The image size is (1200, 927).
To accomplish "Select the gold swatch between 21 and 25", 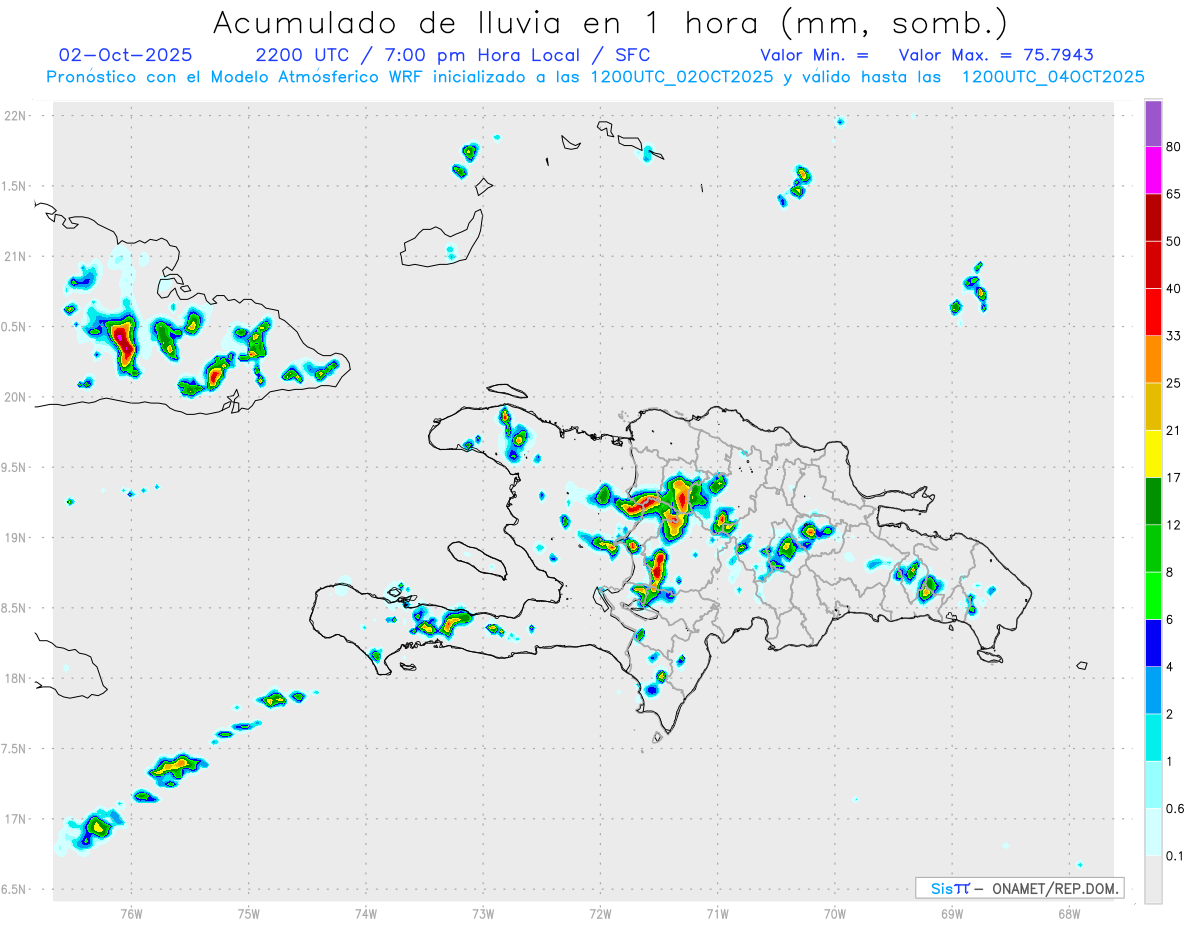I will [x=1153, y=407].
